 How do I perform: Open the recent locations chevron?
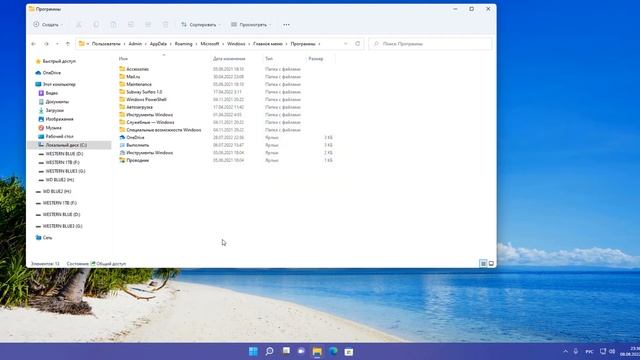coord(57,44)
